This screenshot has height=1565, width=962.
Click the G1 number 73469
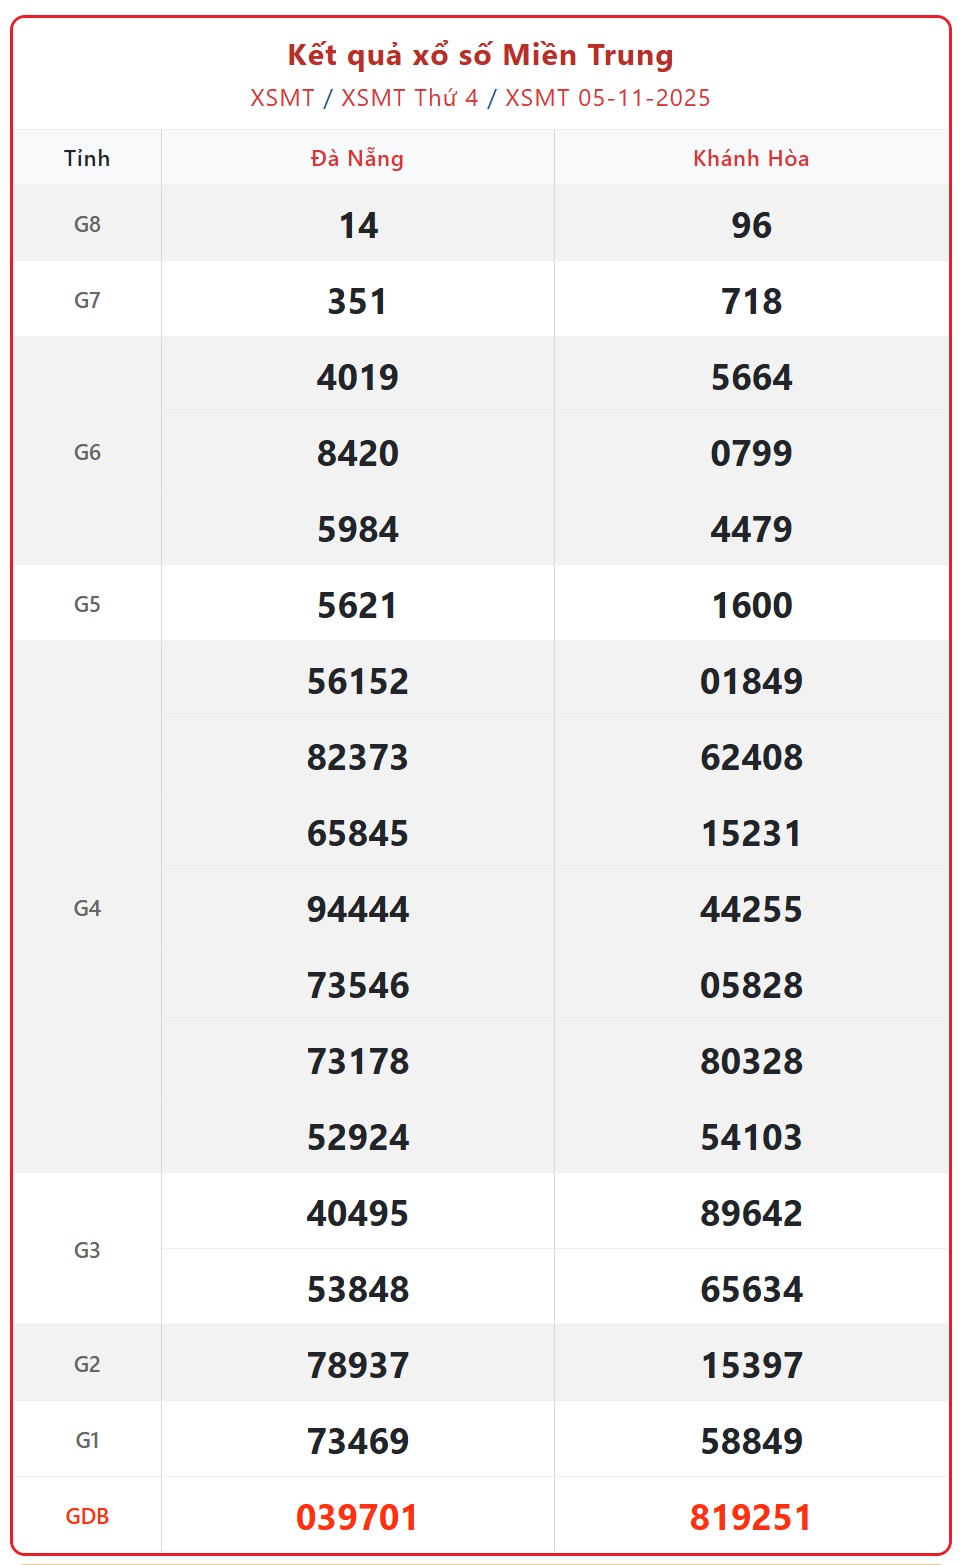358,1441
